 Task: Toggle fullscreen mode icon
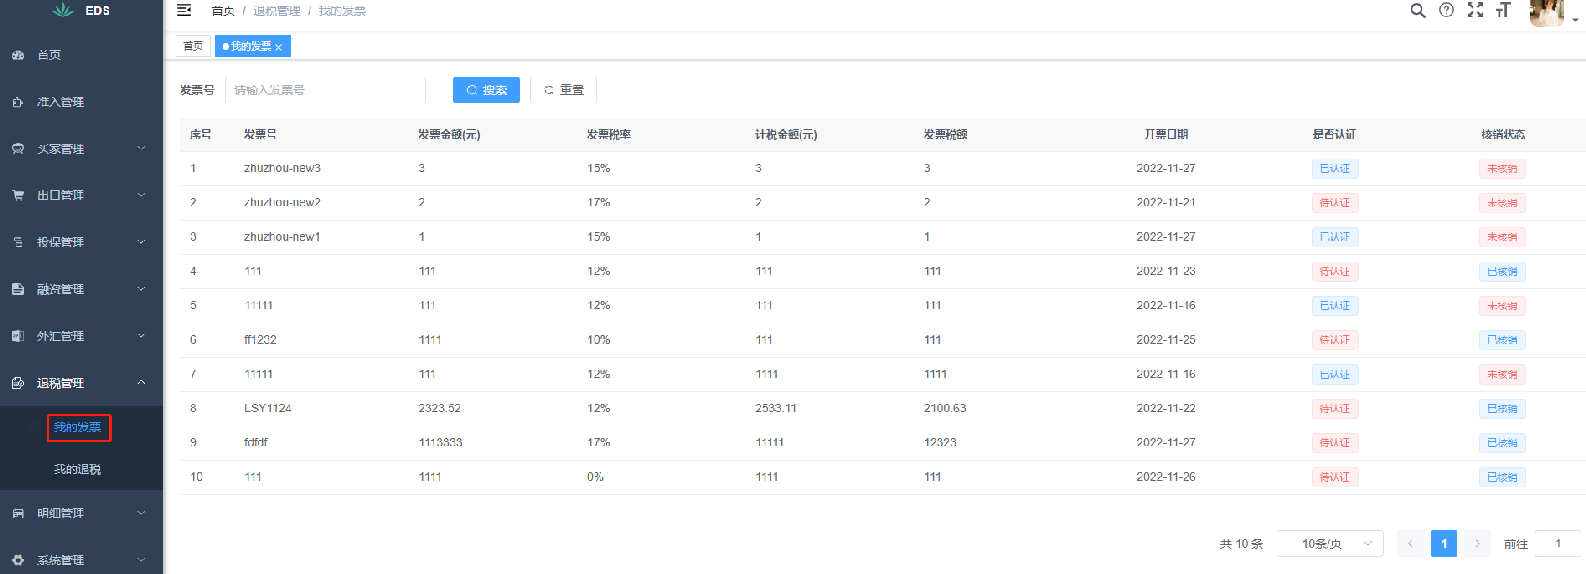1475,10
